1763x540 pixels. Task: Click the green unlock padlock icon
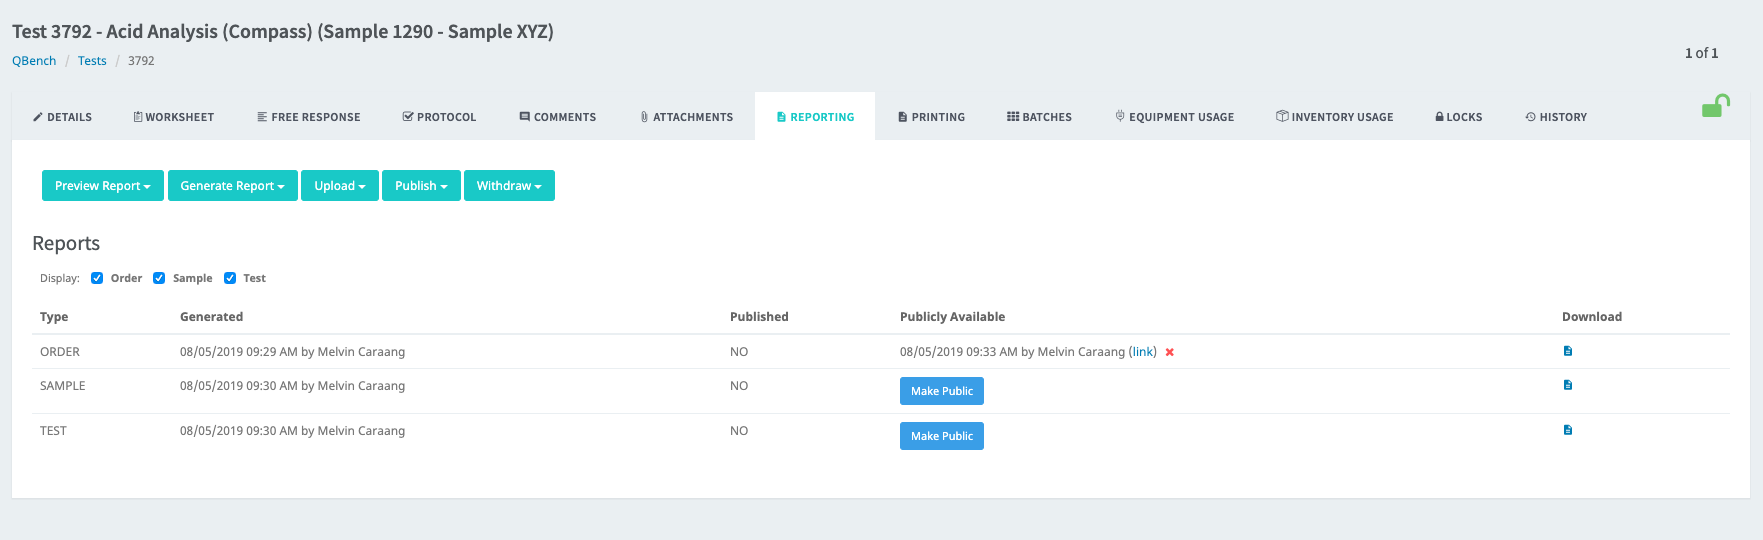pyautogui.click(x=1715, y=106)
